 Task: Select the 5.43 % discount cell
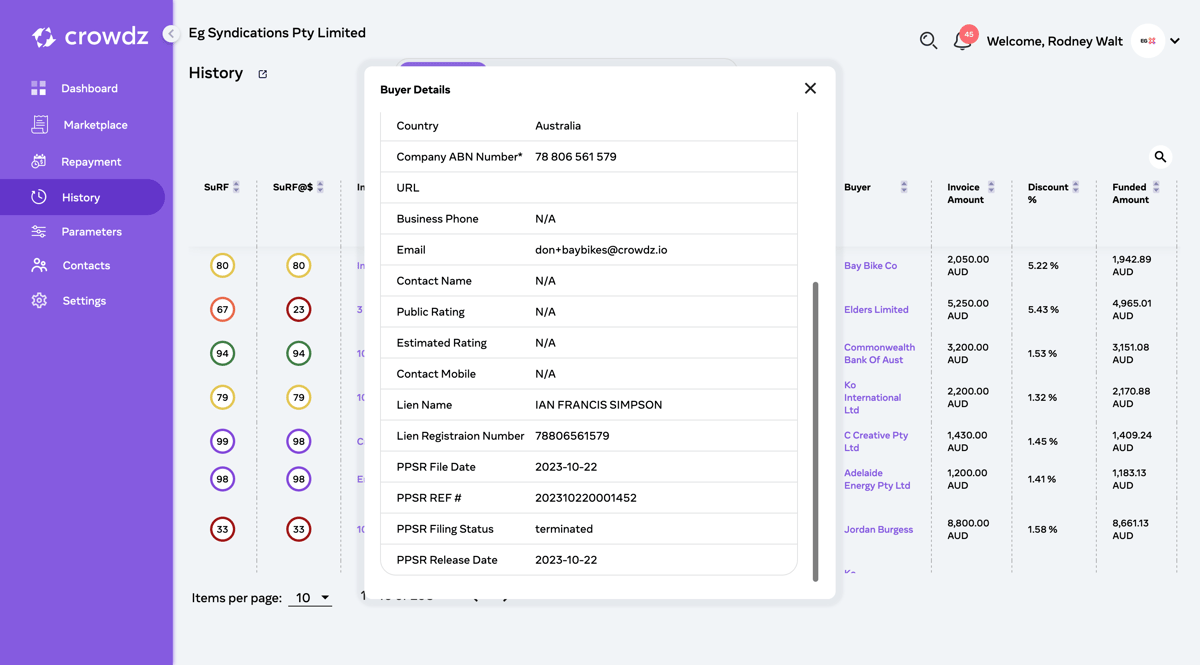1043,310
